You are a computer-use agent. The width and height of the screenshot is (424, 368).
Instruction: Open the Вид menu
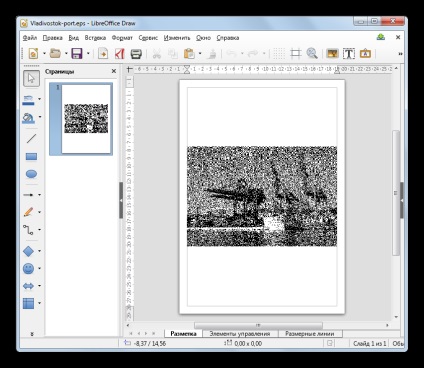[x=73, y=38]
